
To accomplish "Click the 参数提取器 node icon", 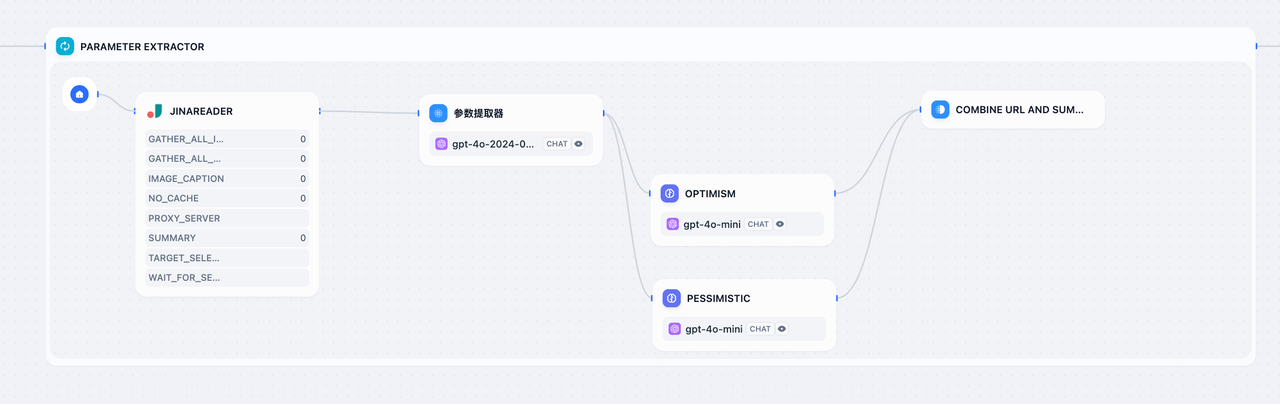I will click(438, 113).
